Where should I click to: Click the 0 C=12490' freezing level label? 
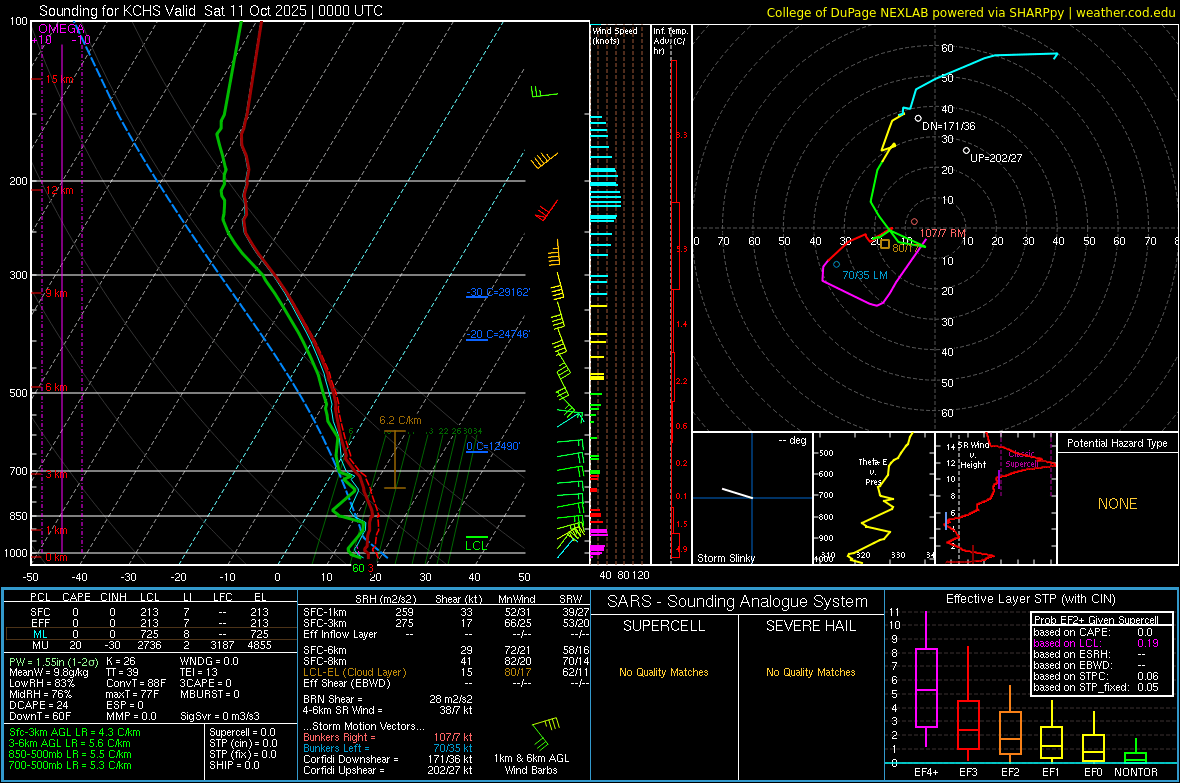(493, 446)
